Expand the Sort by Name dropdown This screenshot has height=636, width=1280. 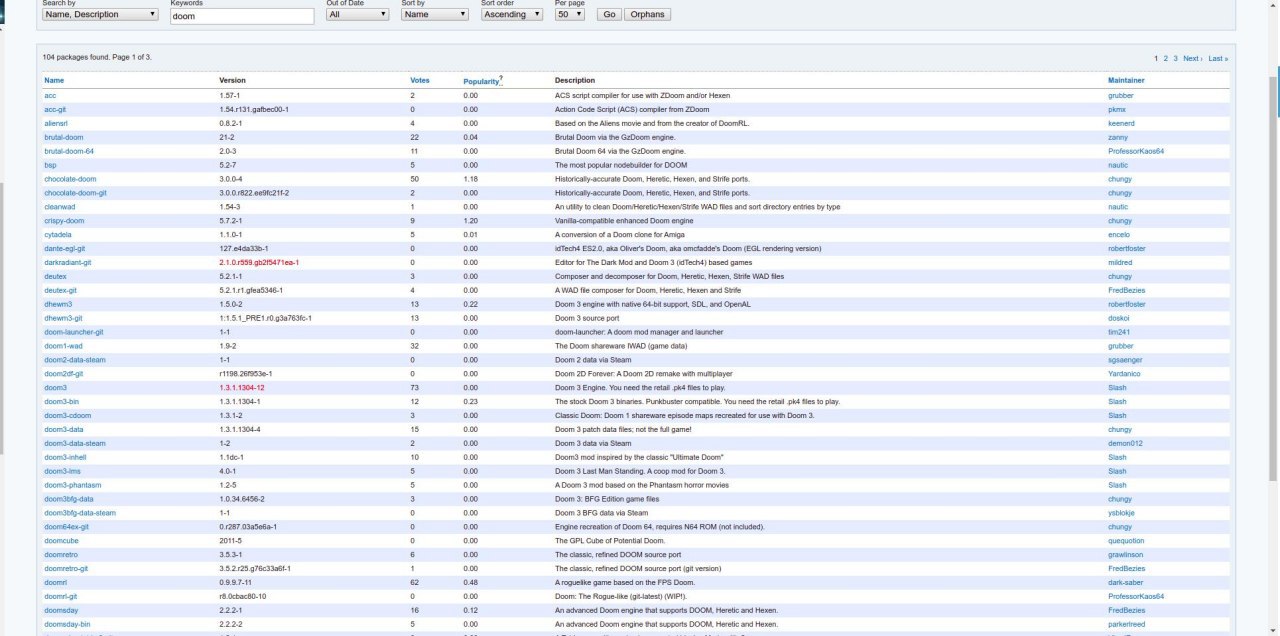tap(435, 14)
